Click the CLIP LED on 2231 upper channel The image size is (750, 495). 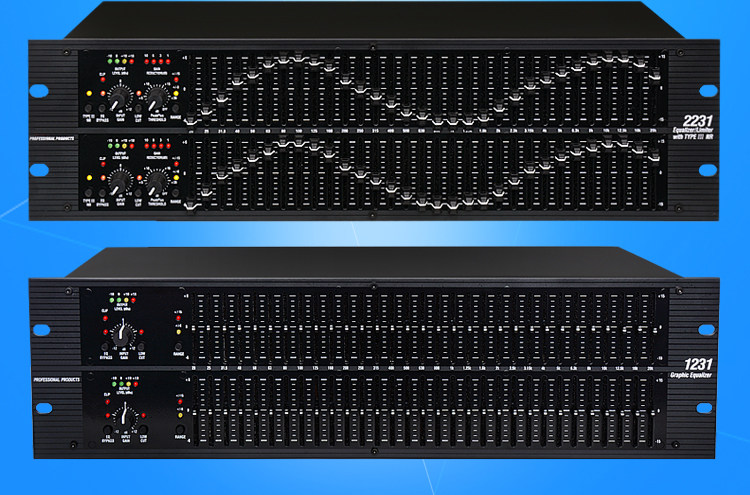[103, 79]
